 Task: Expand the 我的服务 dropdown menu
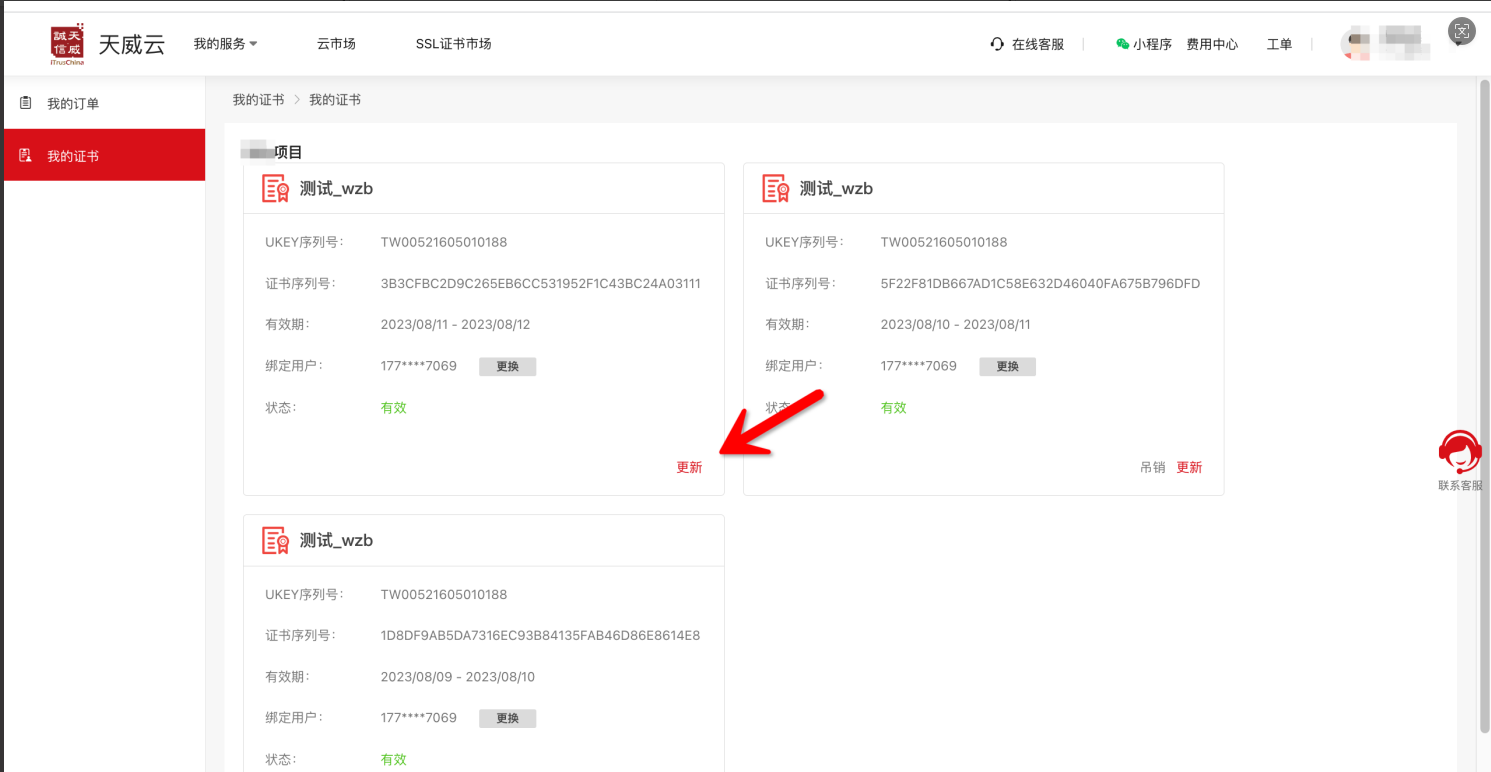point(225,44)
